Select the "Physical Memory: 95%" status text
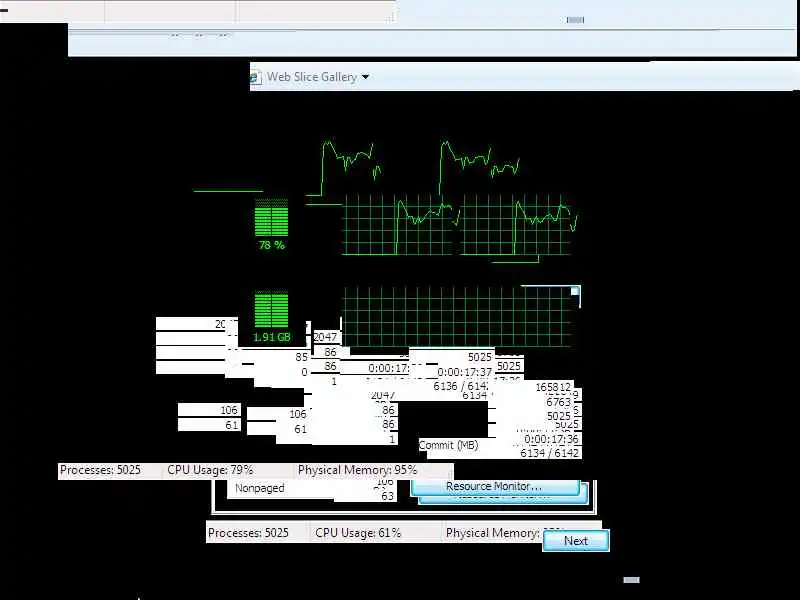 [358, 470]
